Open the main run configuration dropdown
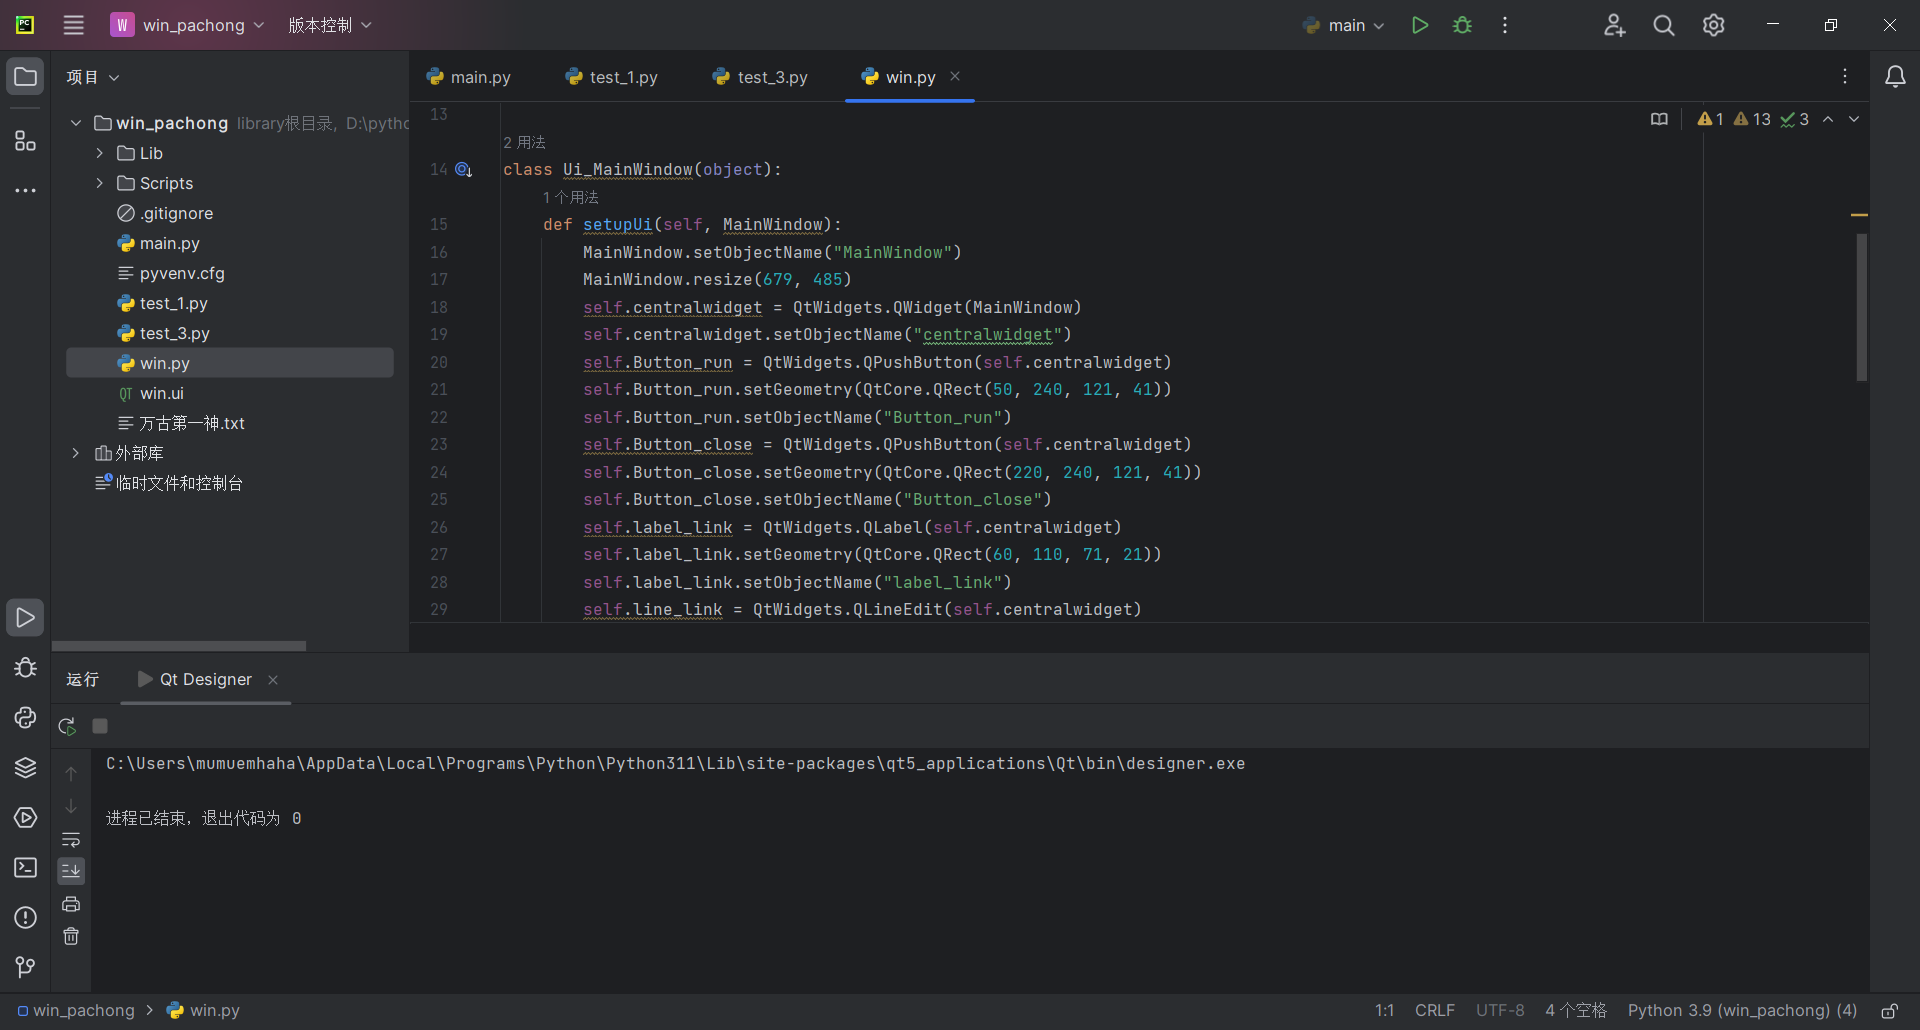This screenshot has width=1920, height=1030. click(x=1345, y=25)
